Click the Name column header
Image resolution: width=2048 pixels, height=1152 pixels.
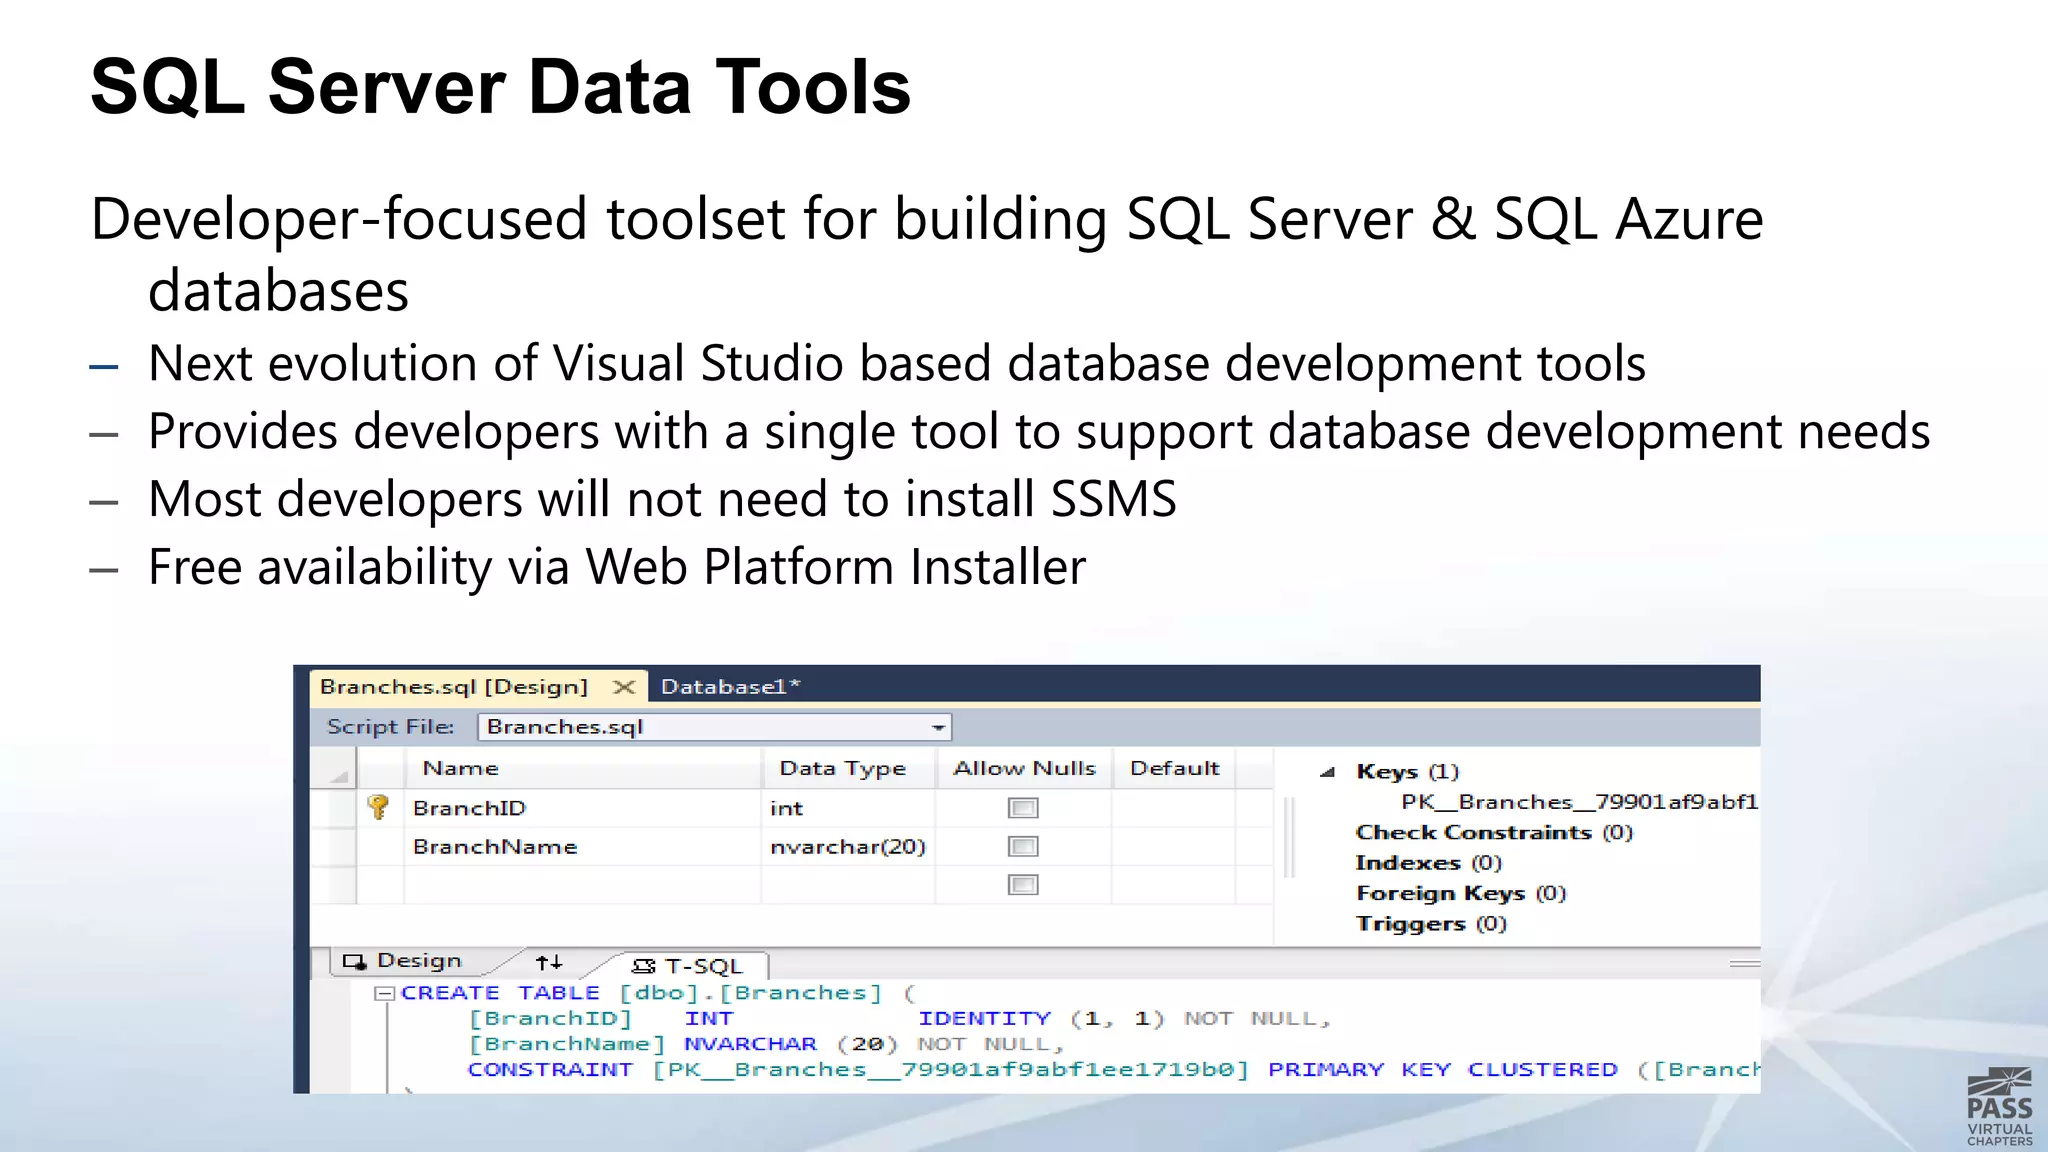coord(584,768)
